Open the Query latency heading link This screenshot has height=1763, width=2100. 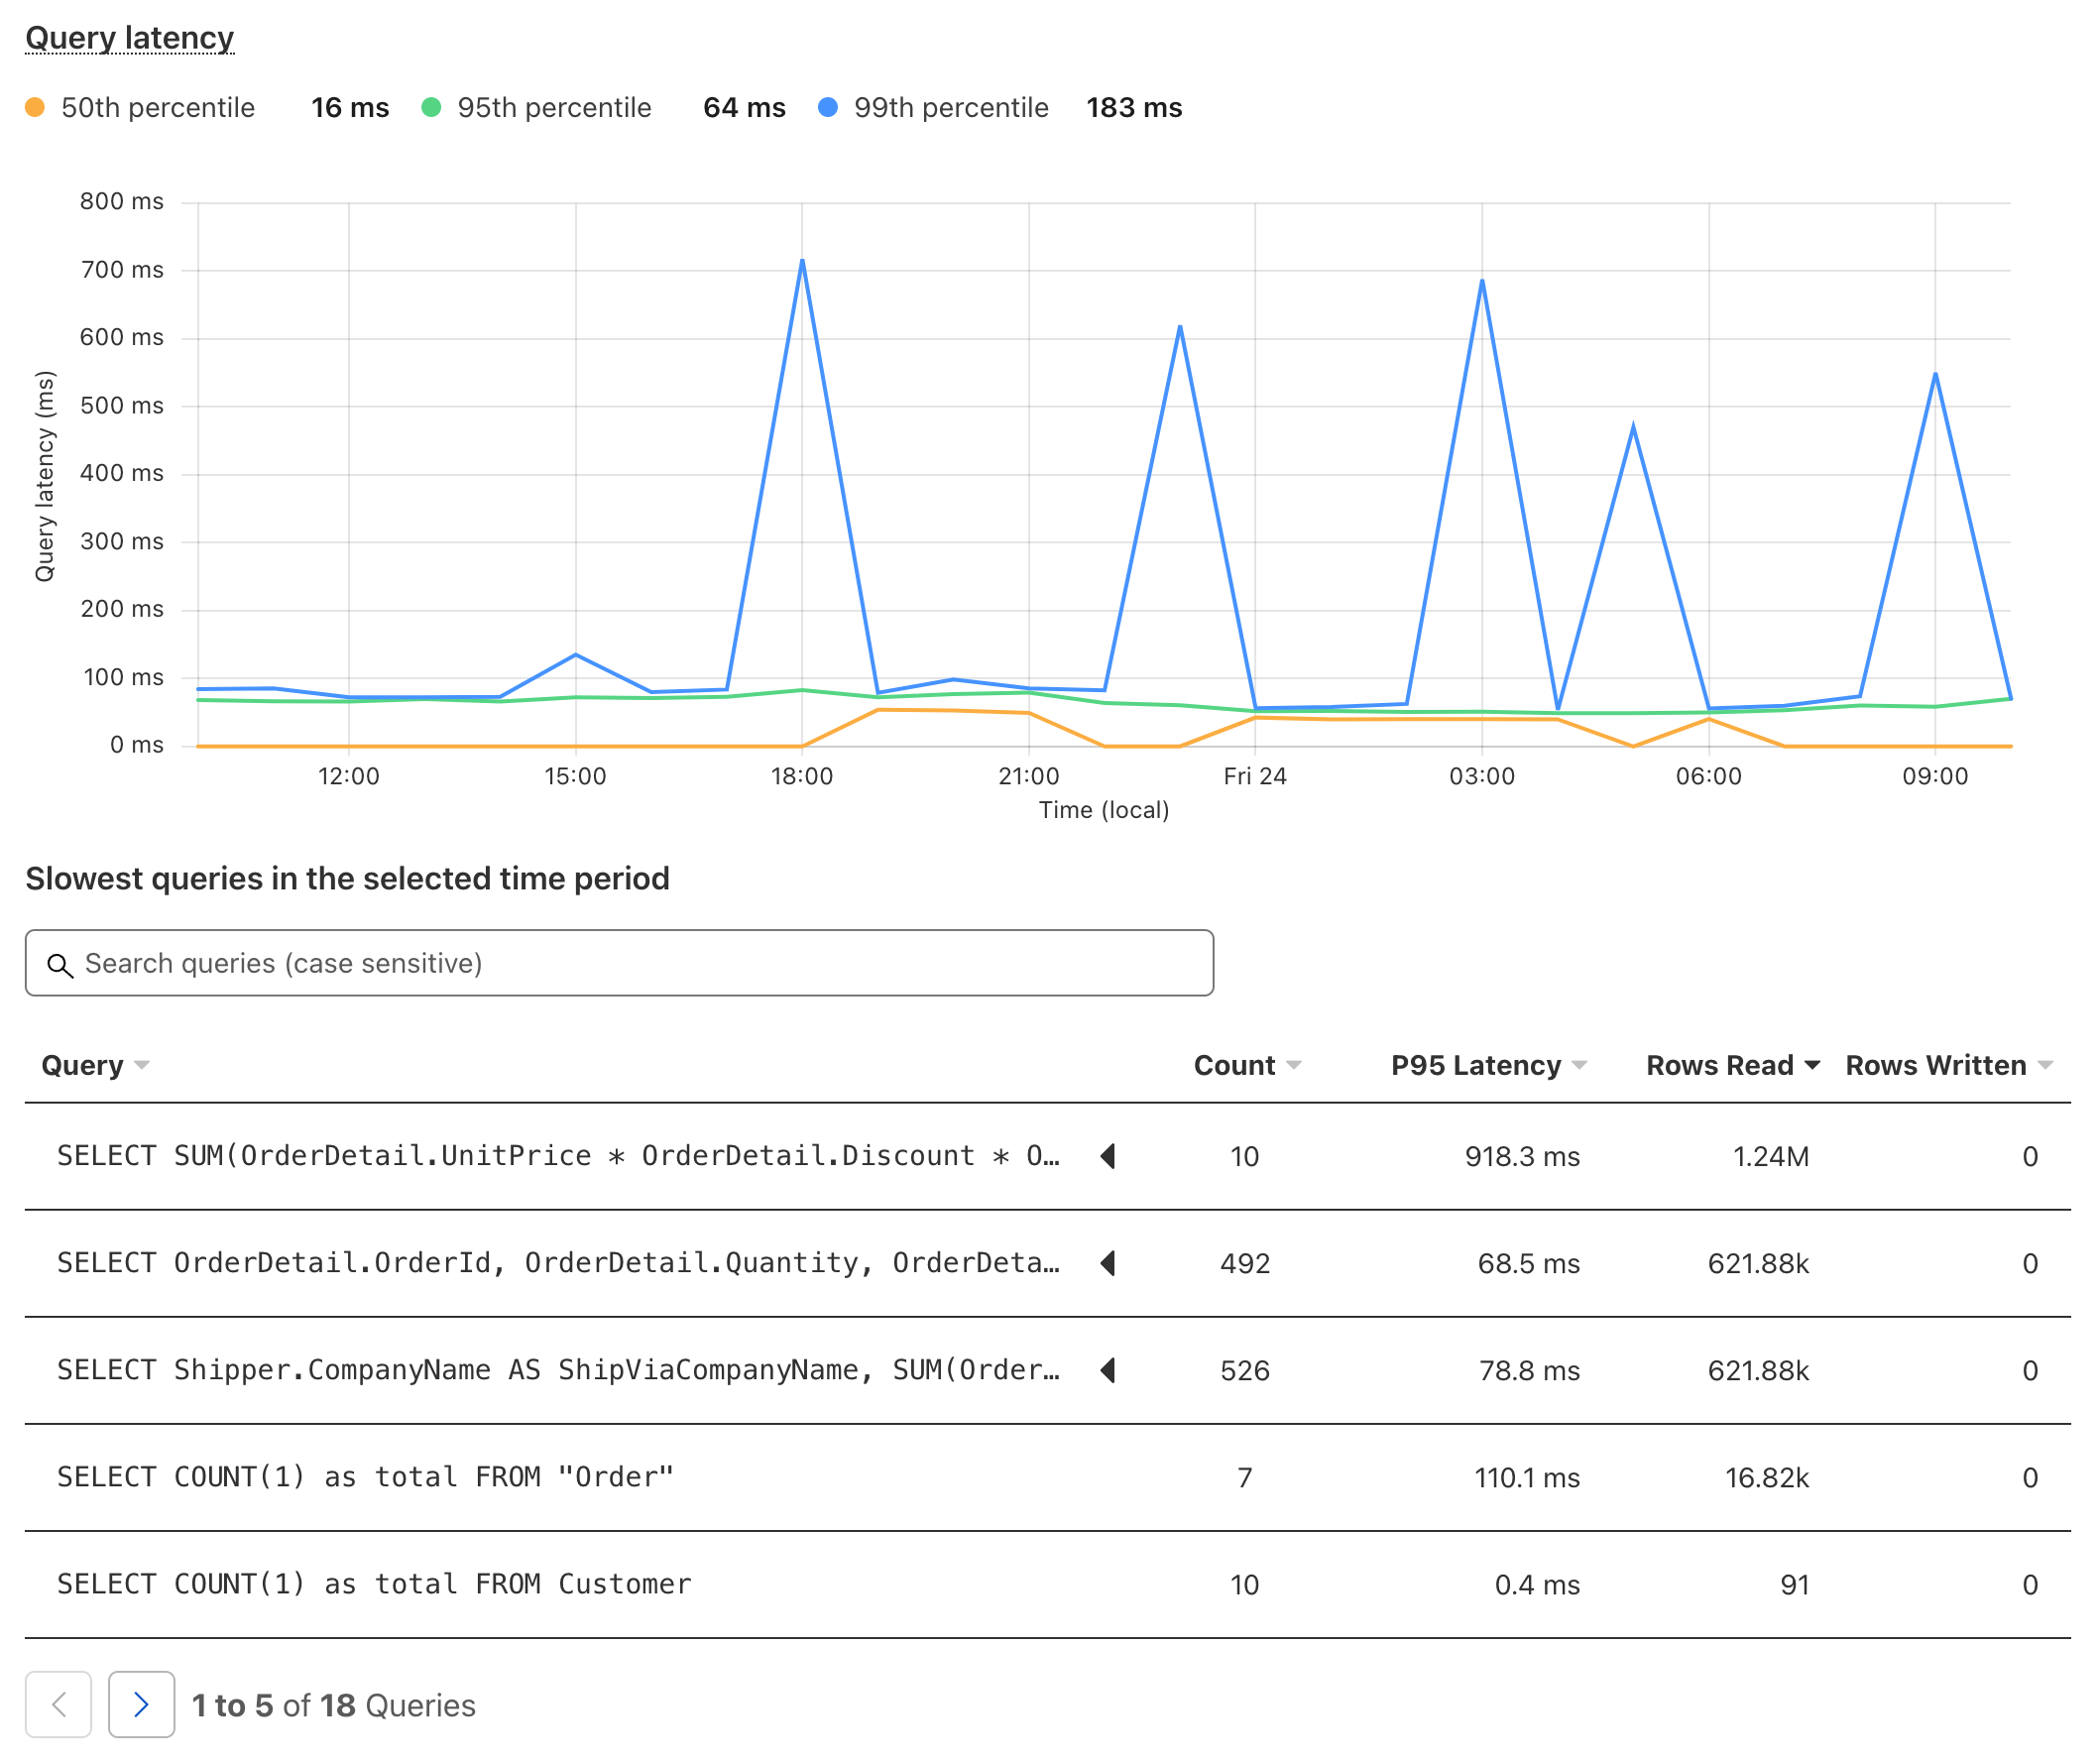(129, 38)
